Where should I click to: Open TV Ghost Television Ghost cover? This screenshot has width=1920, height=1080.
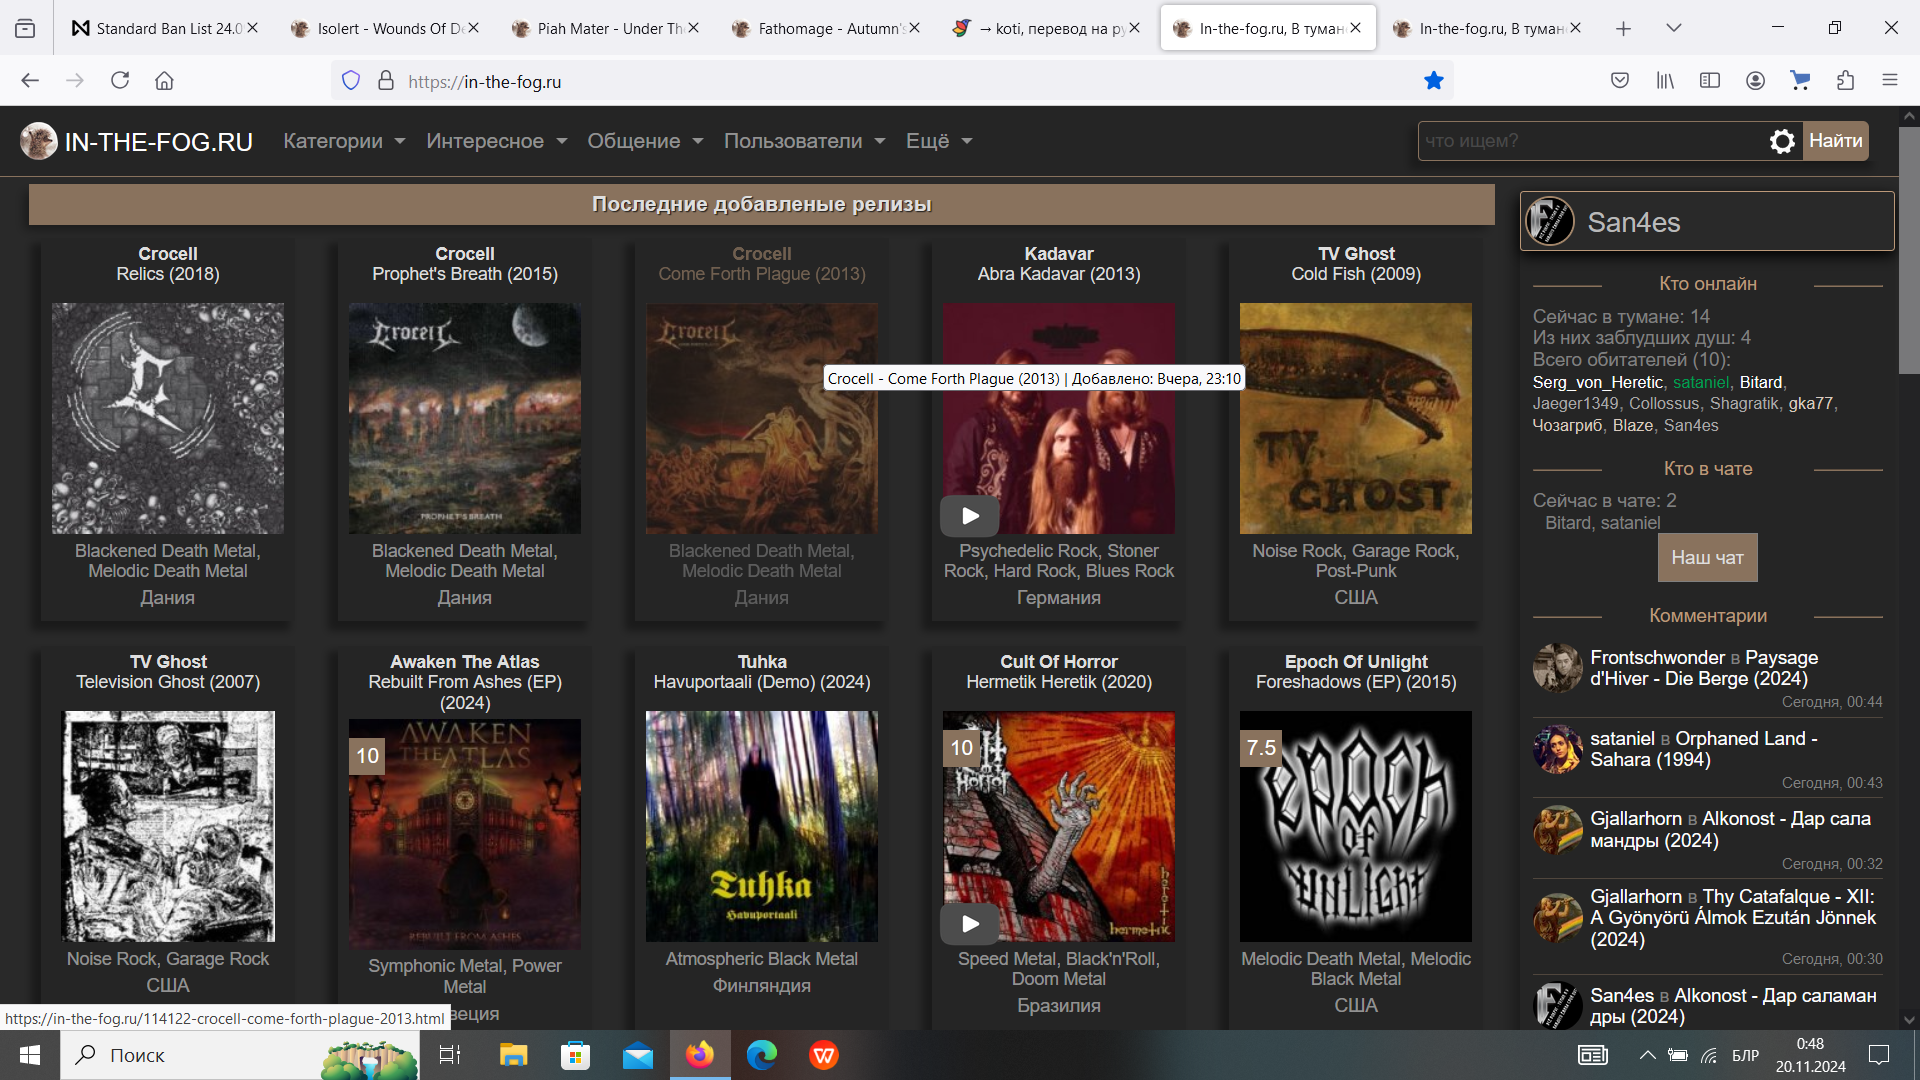pos(168,827)
